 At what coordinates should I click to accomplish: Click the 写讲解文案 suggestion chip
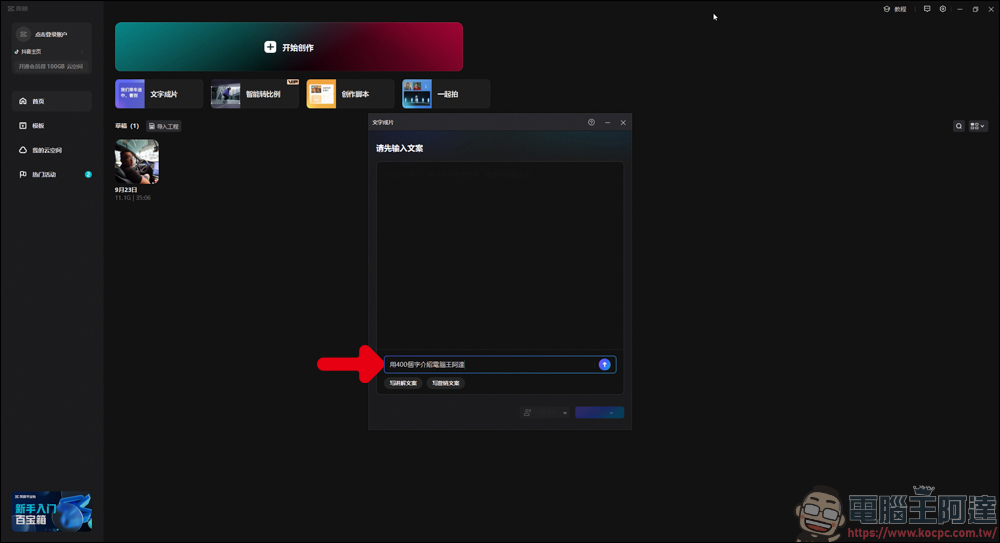point(403,383)
